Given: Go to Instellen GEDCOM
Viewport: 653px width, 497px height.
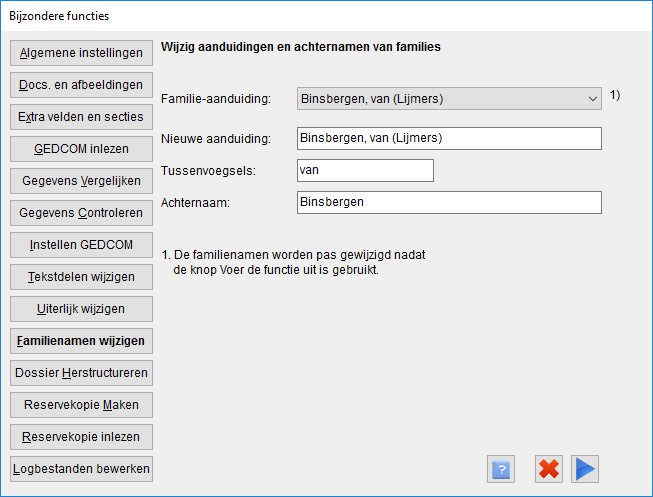Looking at the screenshot, I should [81, 245].
